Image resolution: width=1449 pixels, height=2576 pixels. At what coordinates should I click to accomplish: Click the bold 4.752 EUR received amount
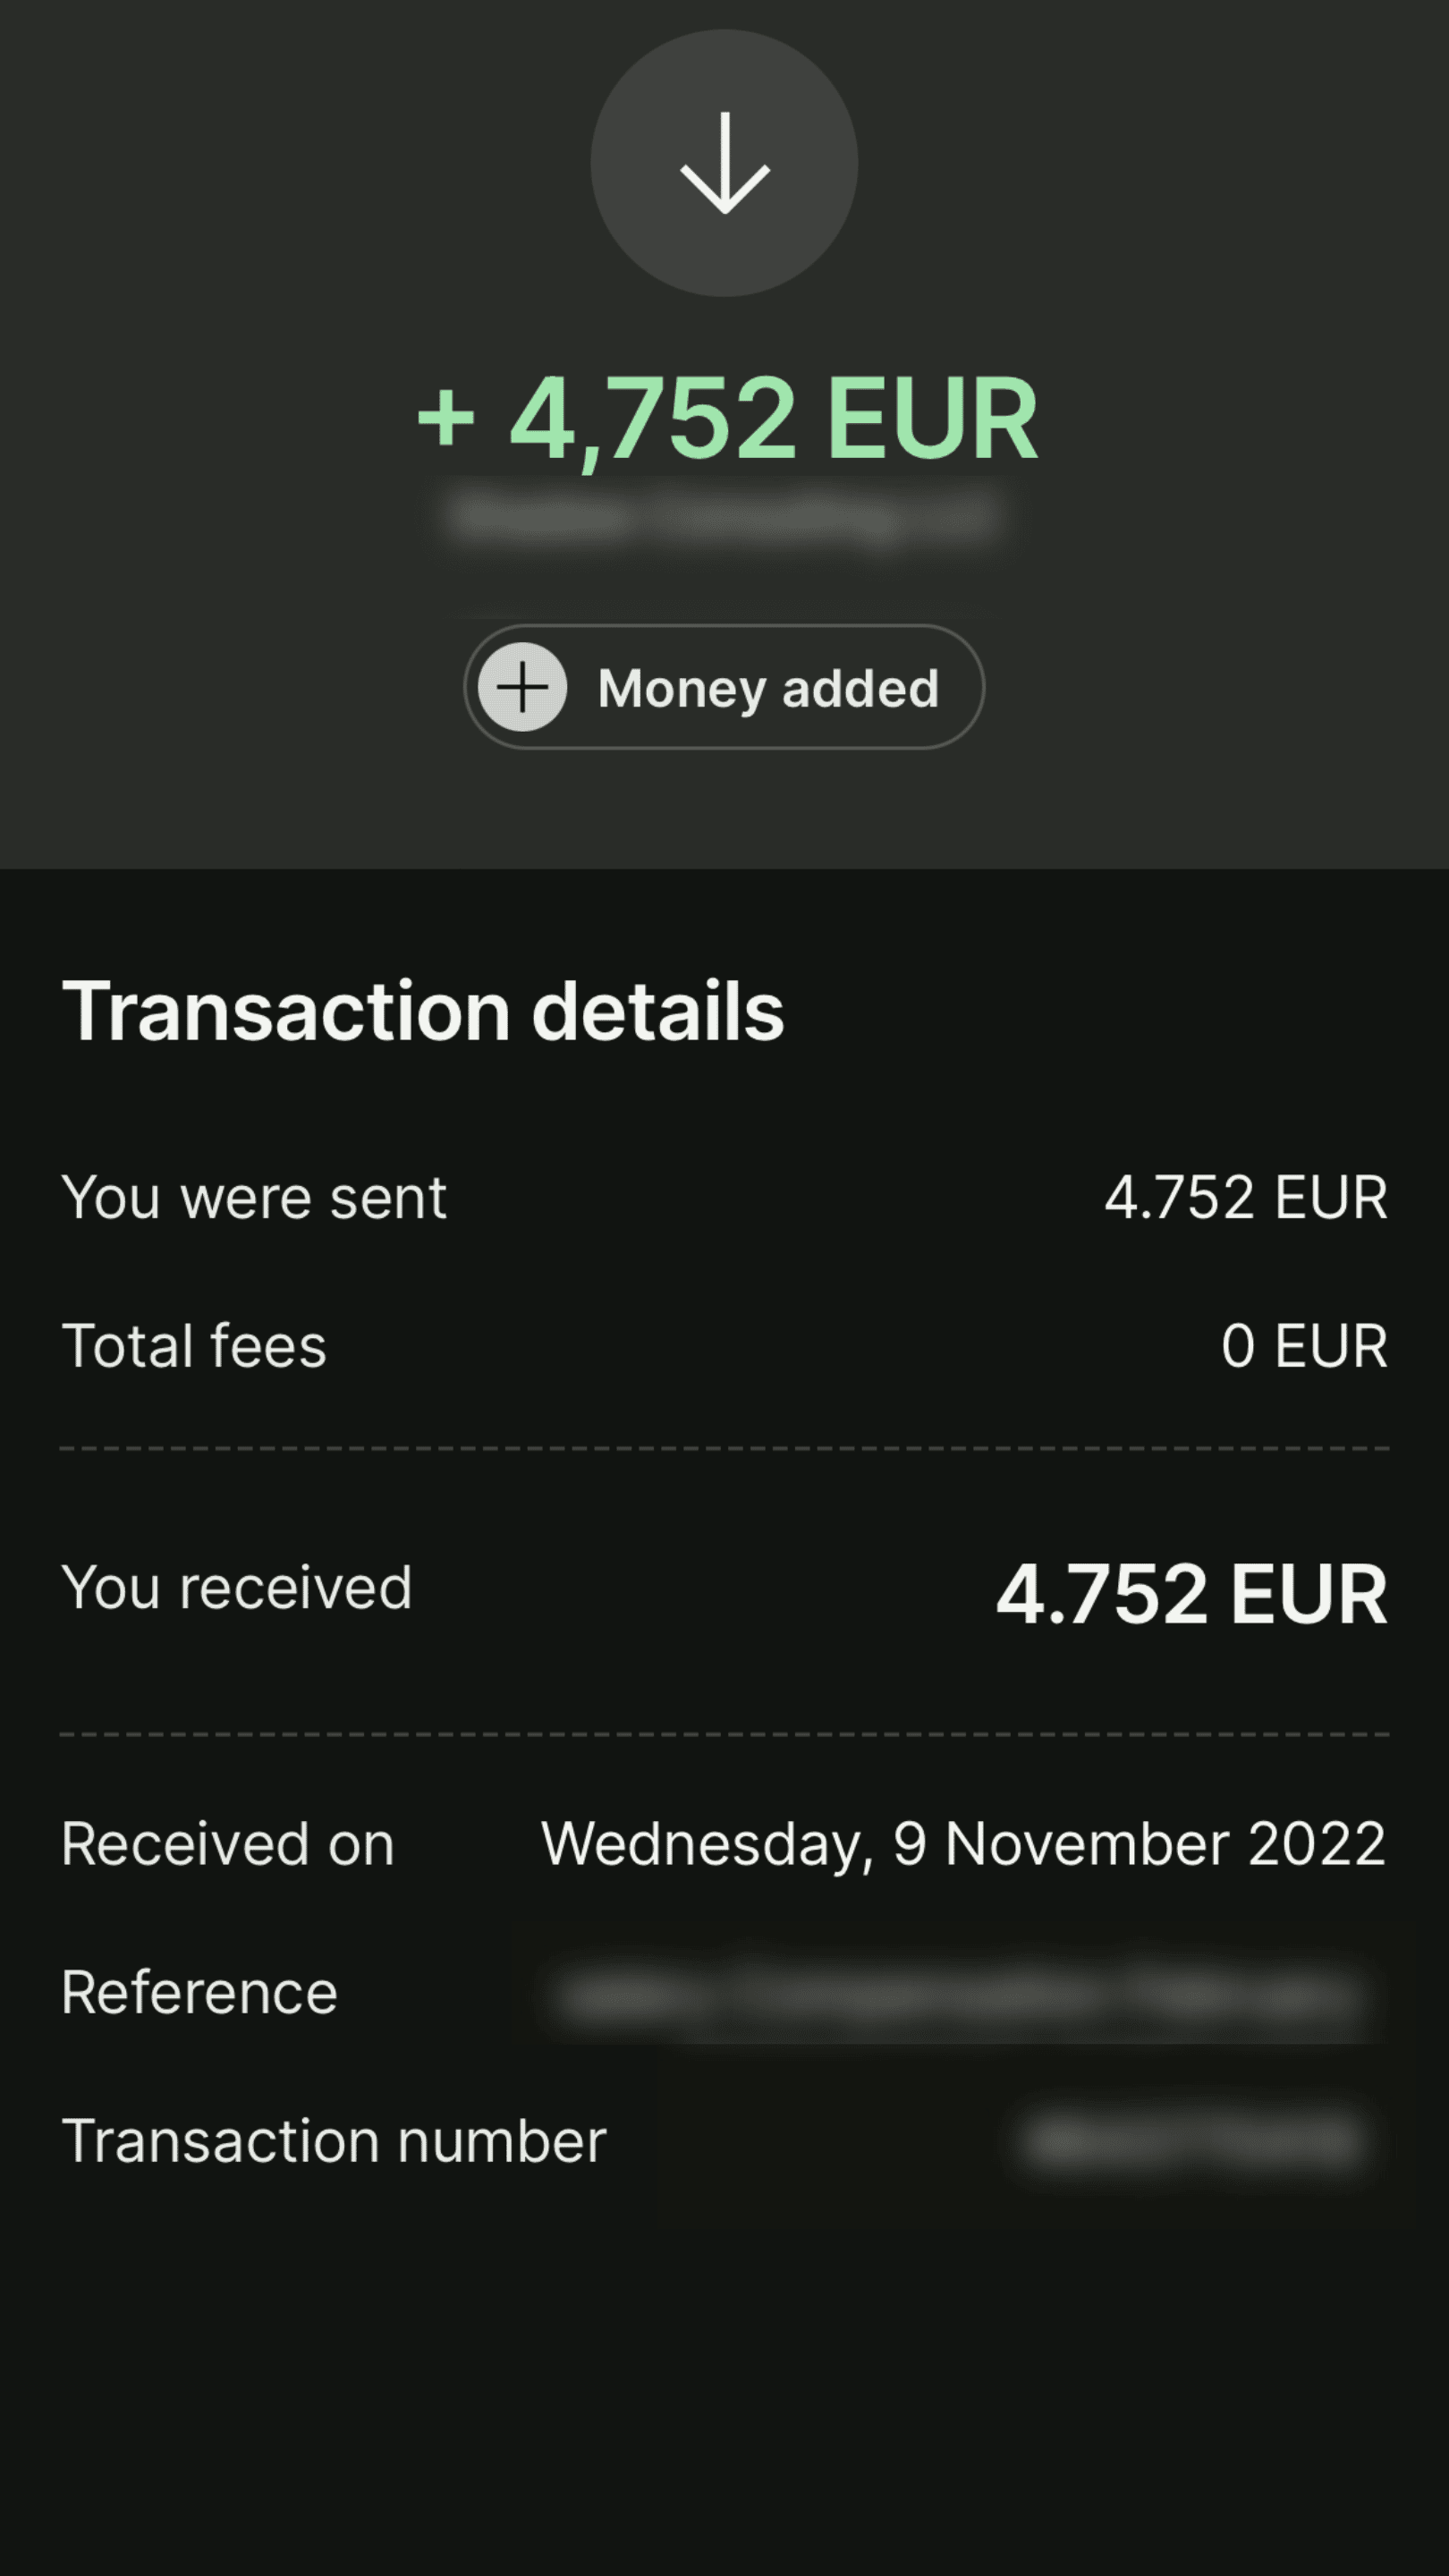tap(1191, 1593)
